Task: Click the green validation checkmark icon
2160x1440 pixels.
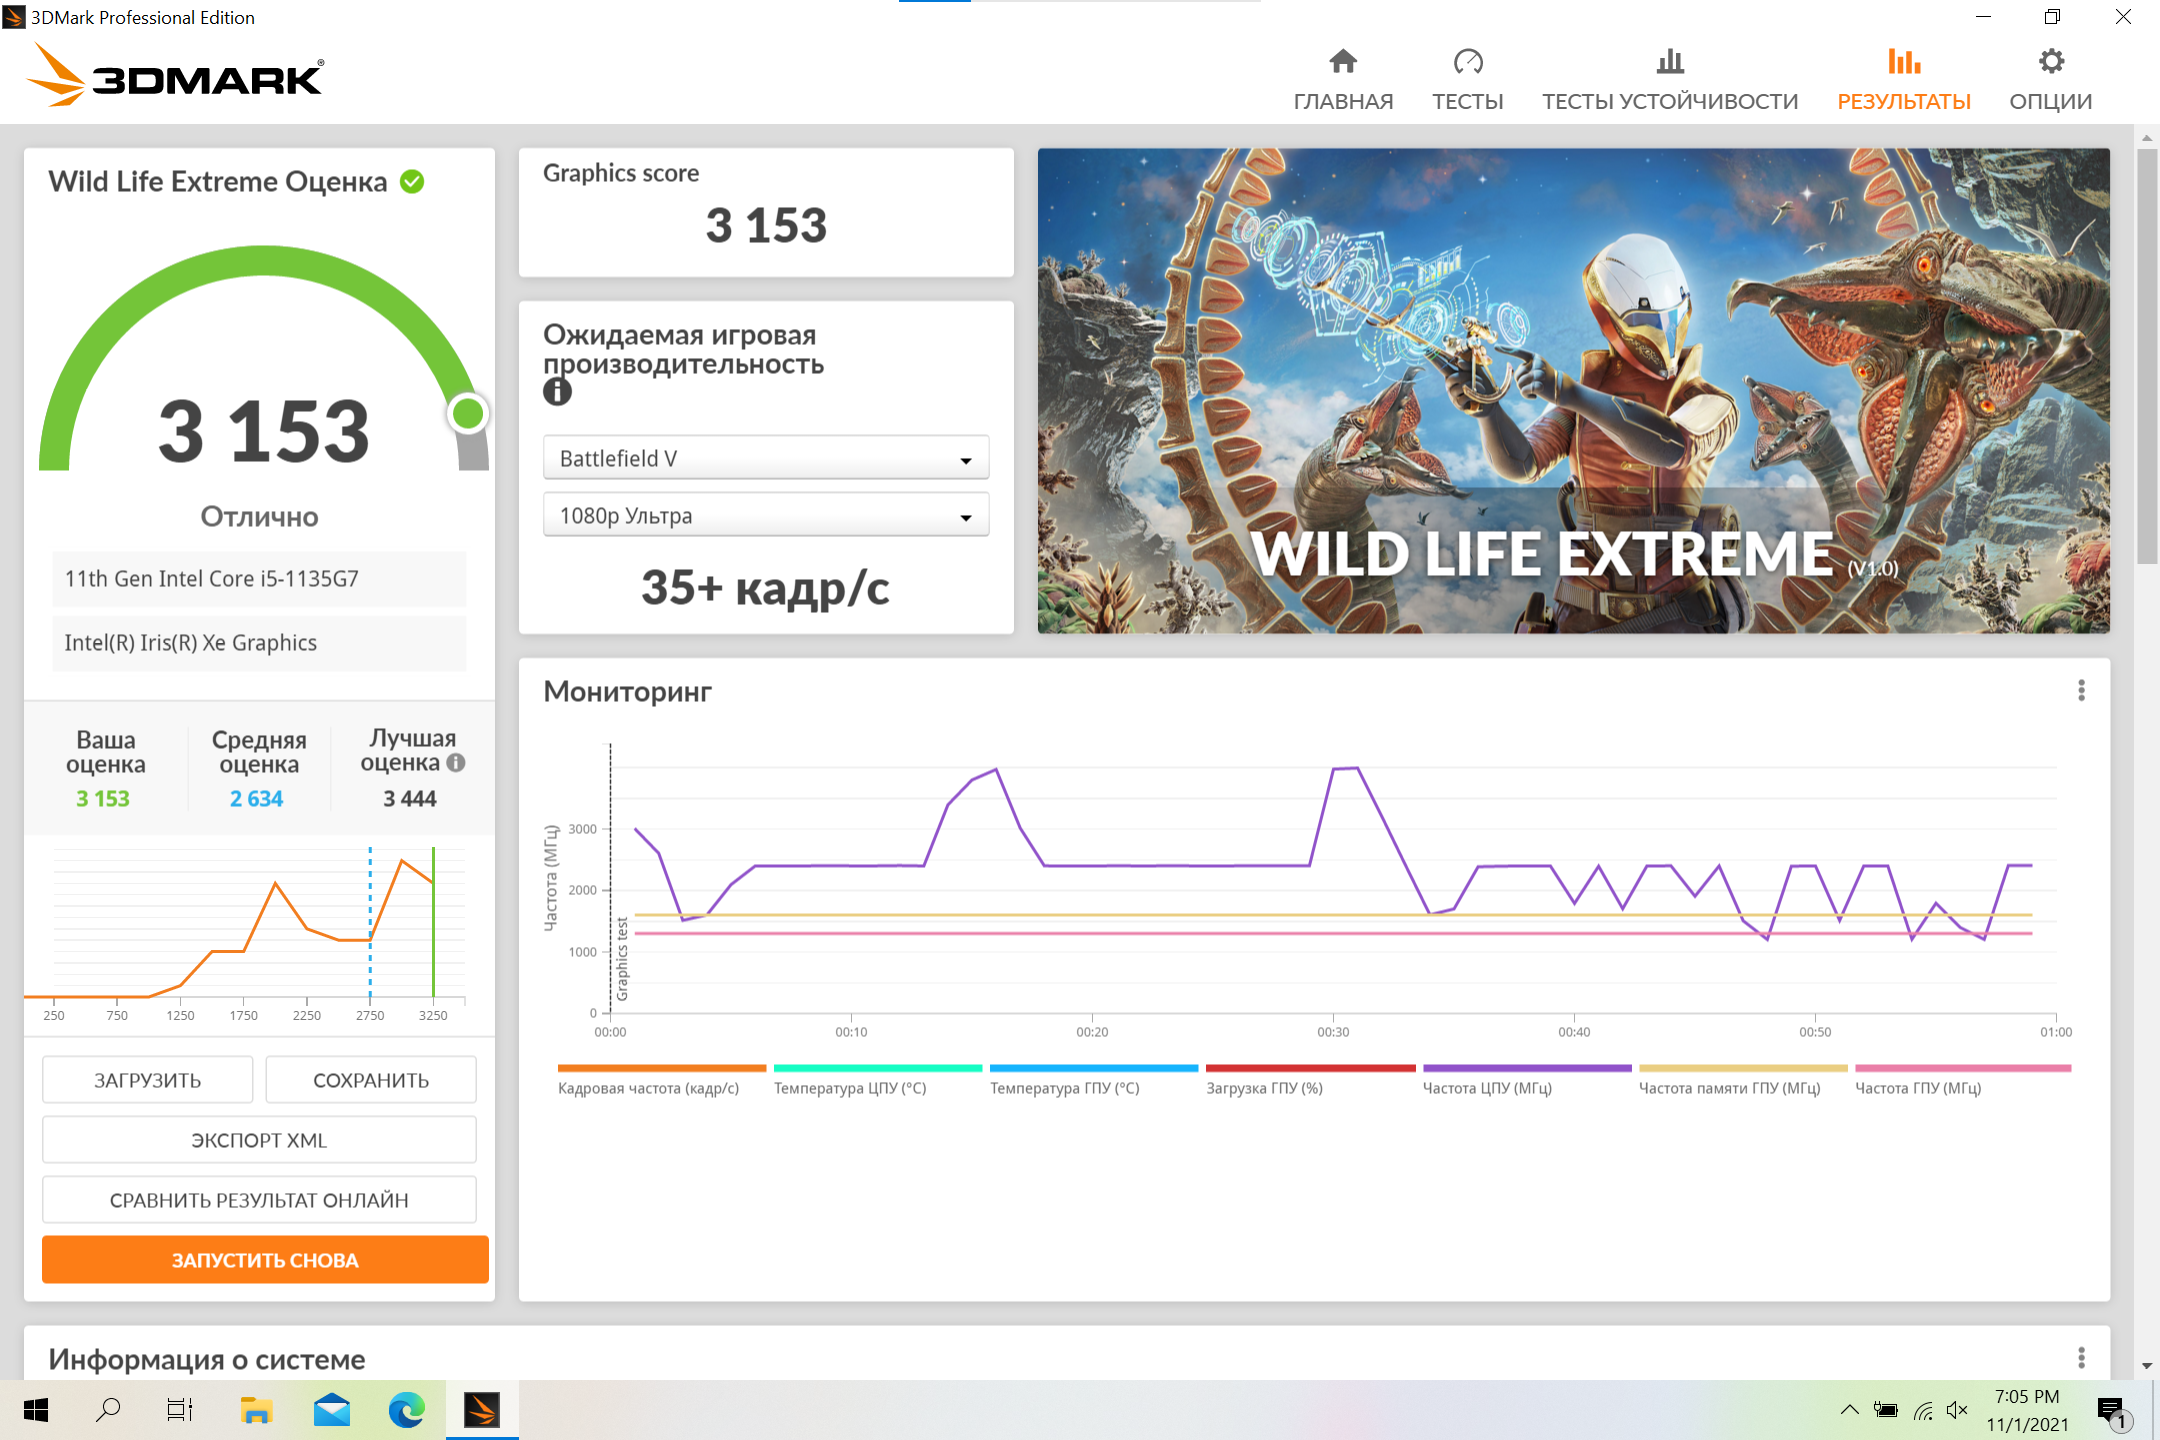Action: click(x=412, y=182)
